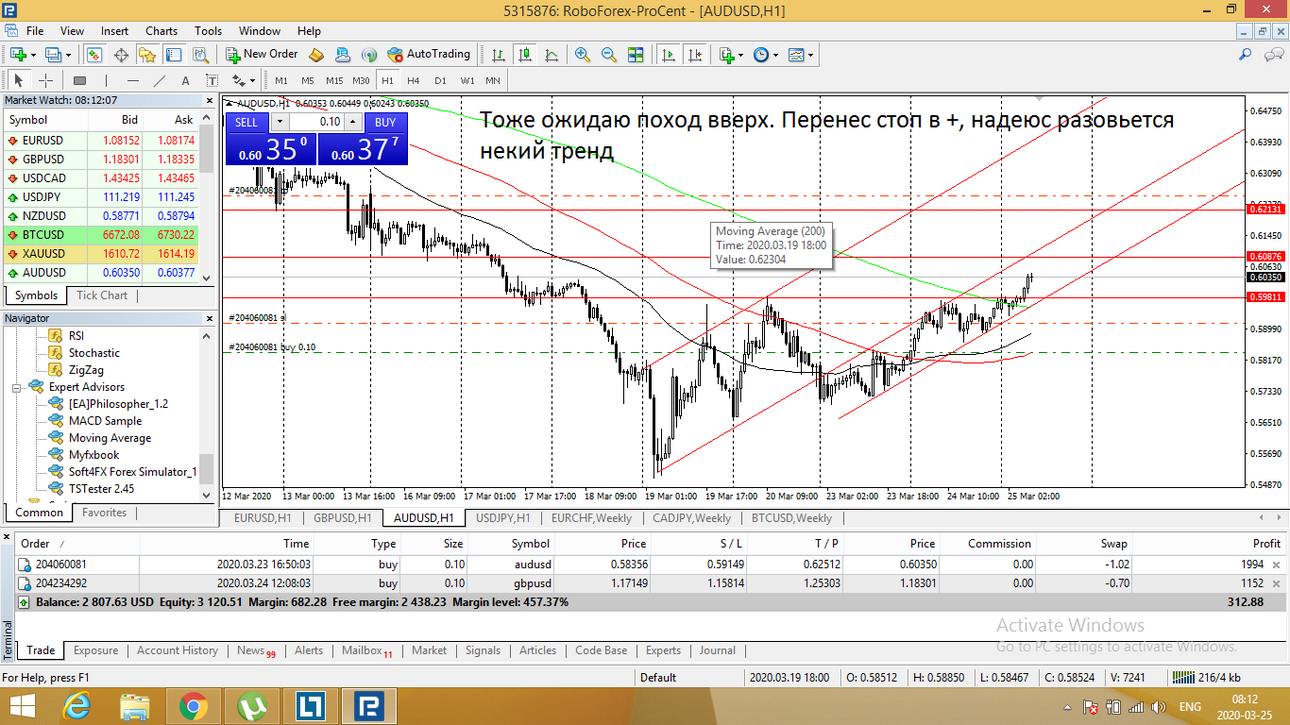
Task: Tile chart windows icon
Action: pyautogui.click(x=634, y=54)
